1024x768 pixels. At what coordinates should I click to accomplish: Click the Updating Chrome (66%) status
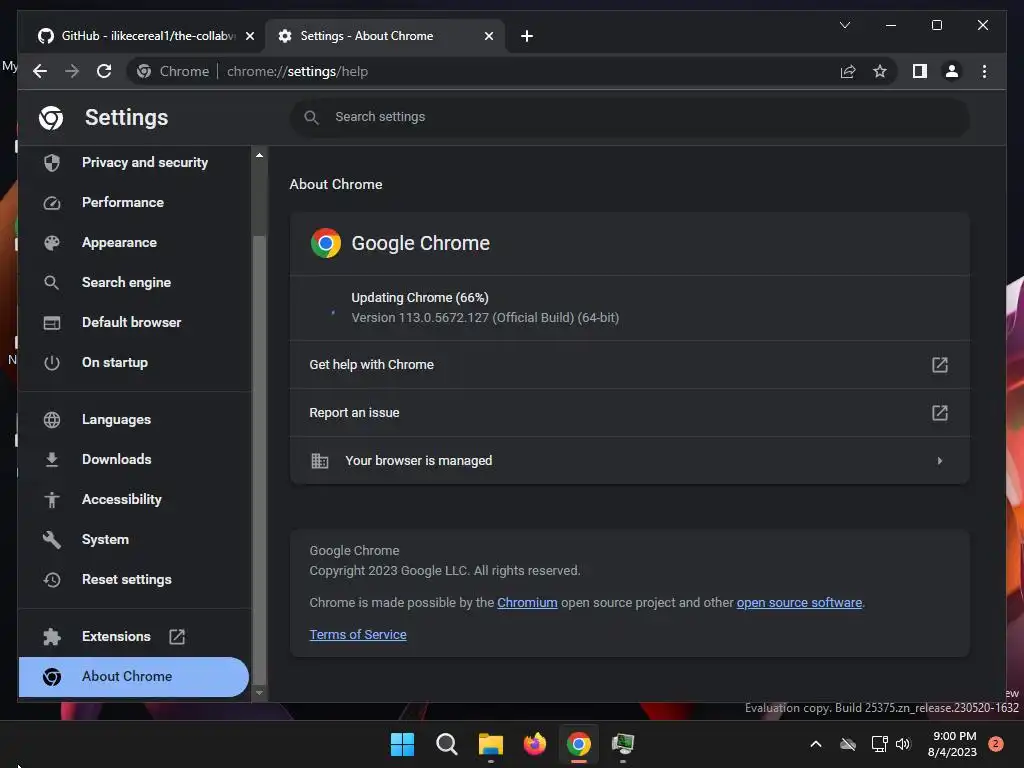pos(420,298)
